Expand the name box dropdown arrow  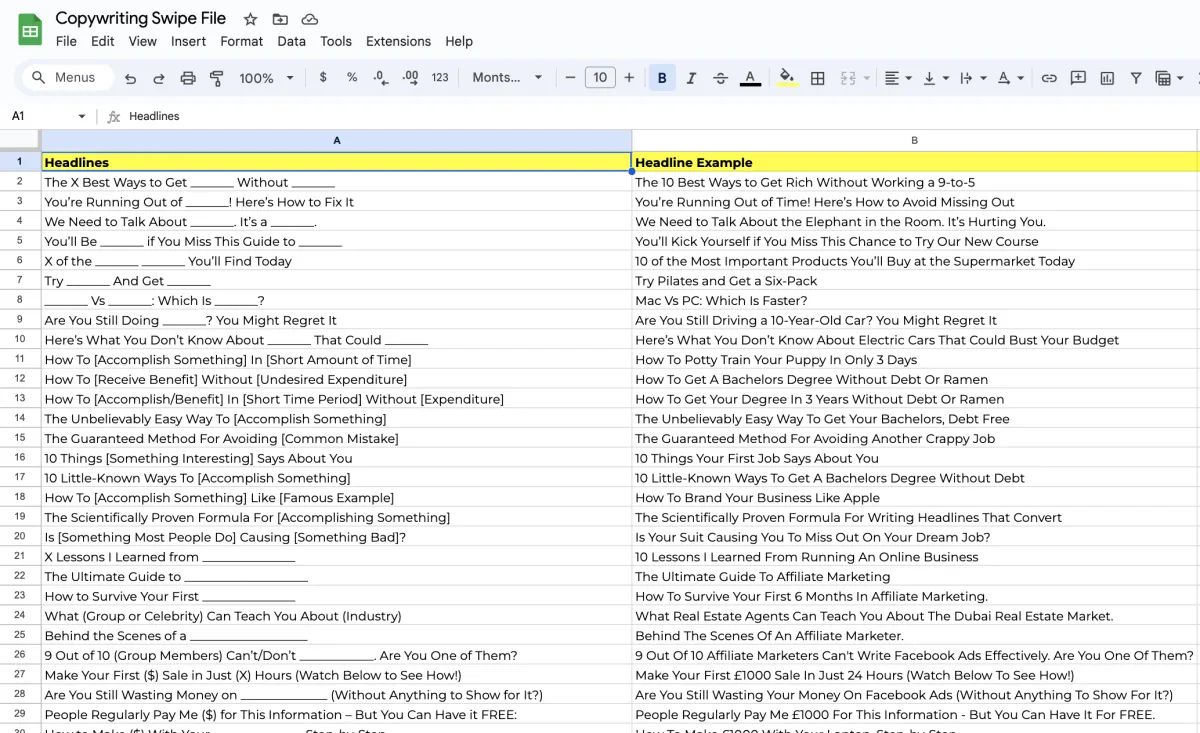pos(82,117)
